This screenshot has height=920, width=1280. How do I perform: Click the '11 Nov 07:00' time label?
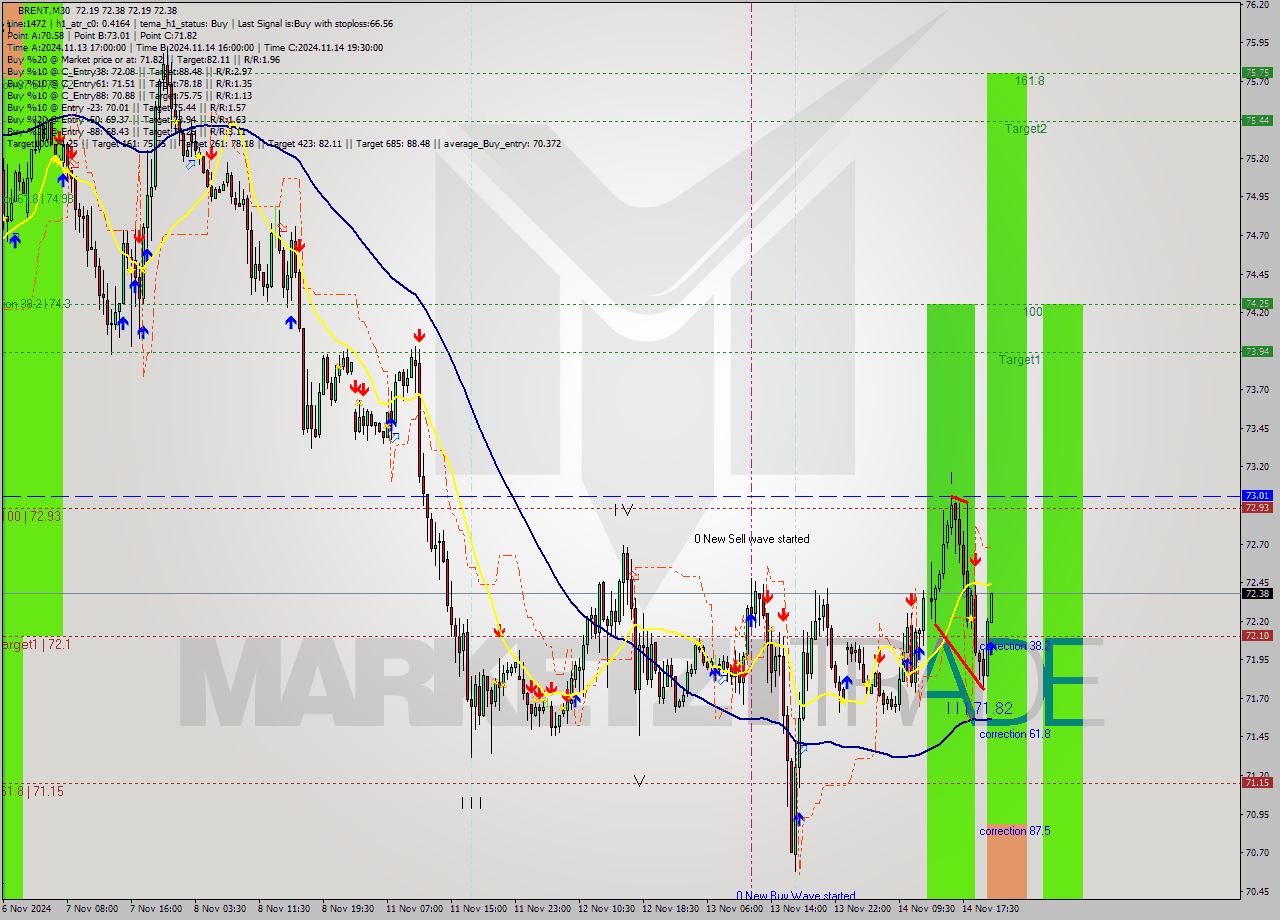412,909
